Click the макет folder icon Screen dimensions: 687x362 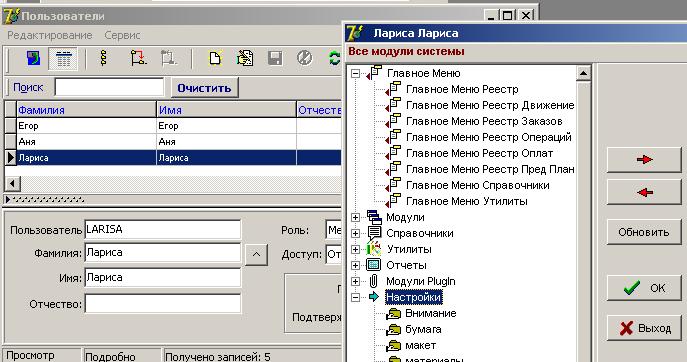pyautogui.click(x=394, y=346)
